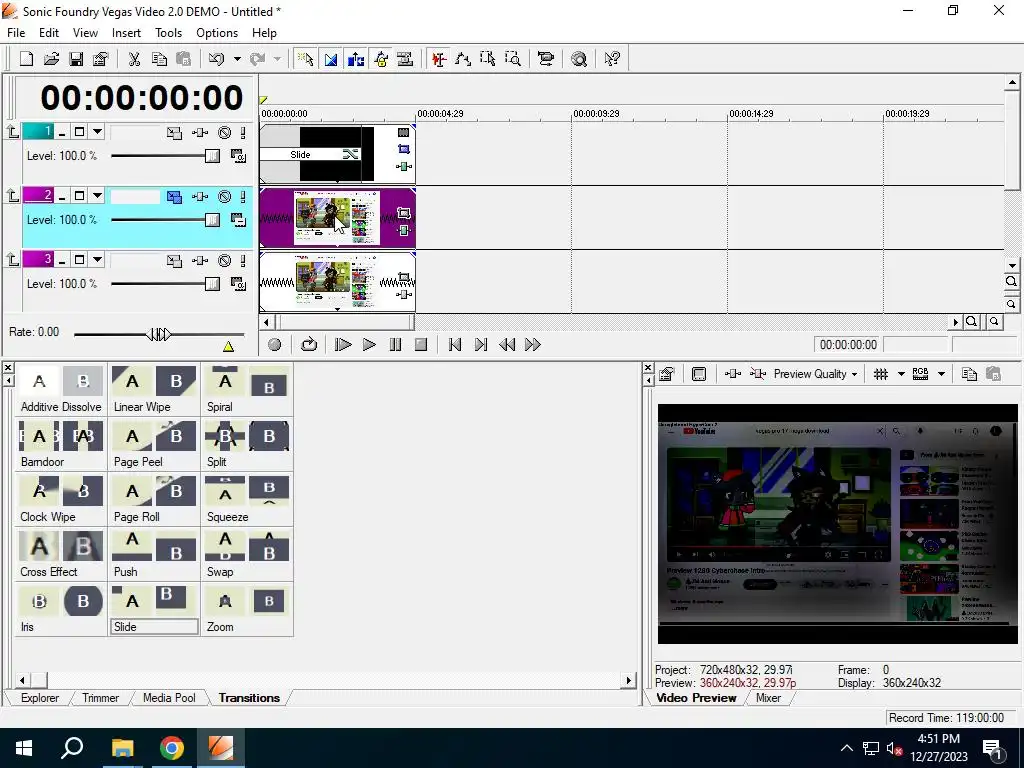The width and height of the screenshot is (1024, 768).
Task: Open track 3 track FX button
Action: tap(200, 261)
